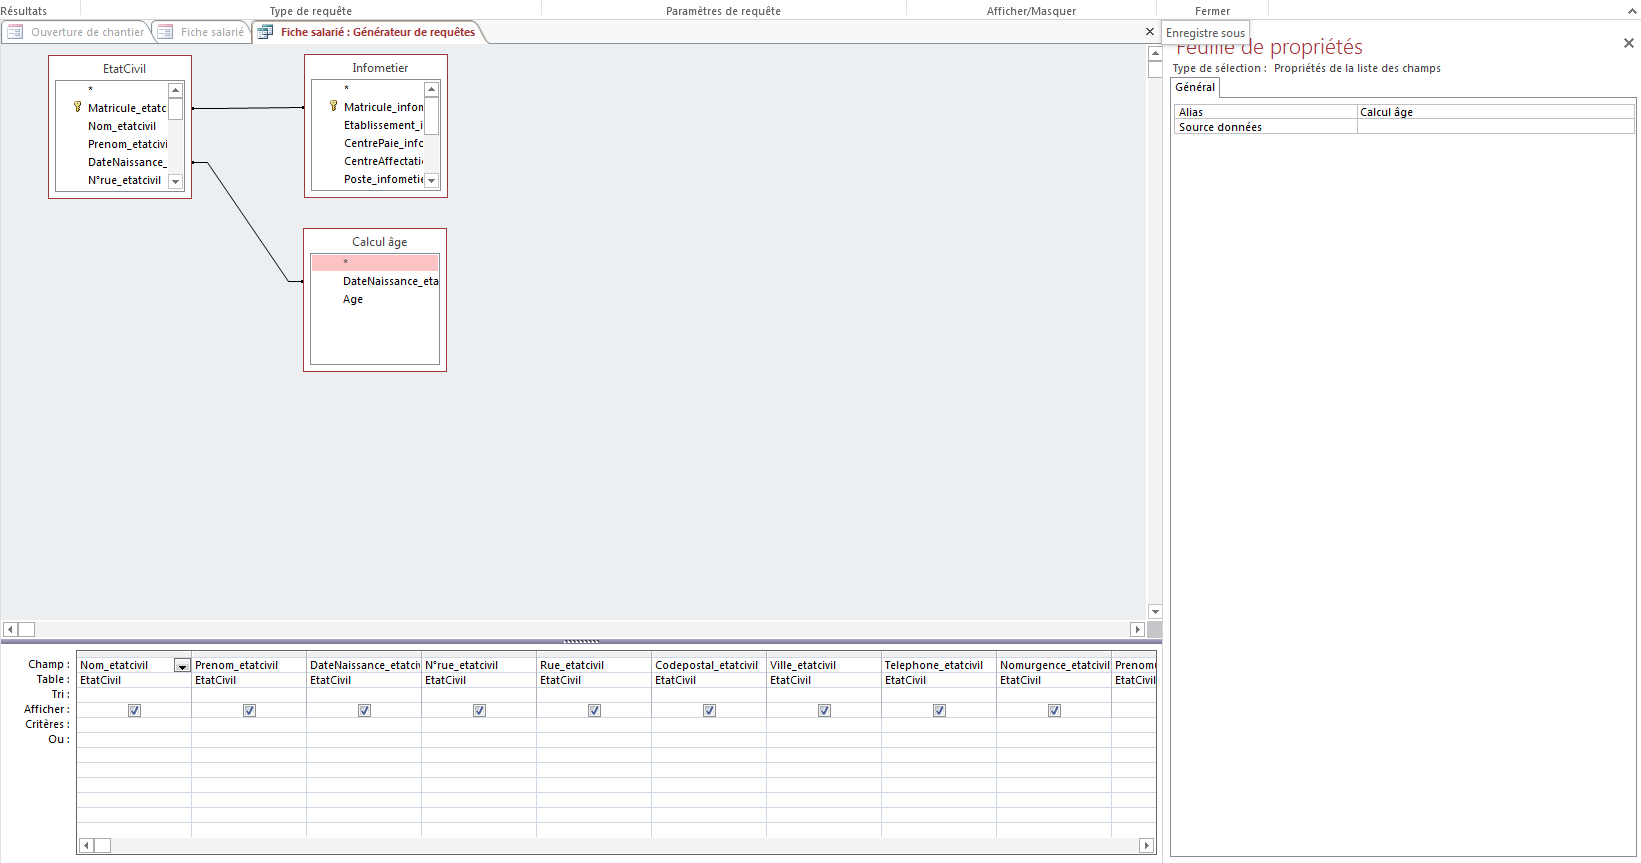Click the EtatCivil table title bar
The width and height of the screenshot is (1641, 863).
tap(120, 69)
